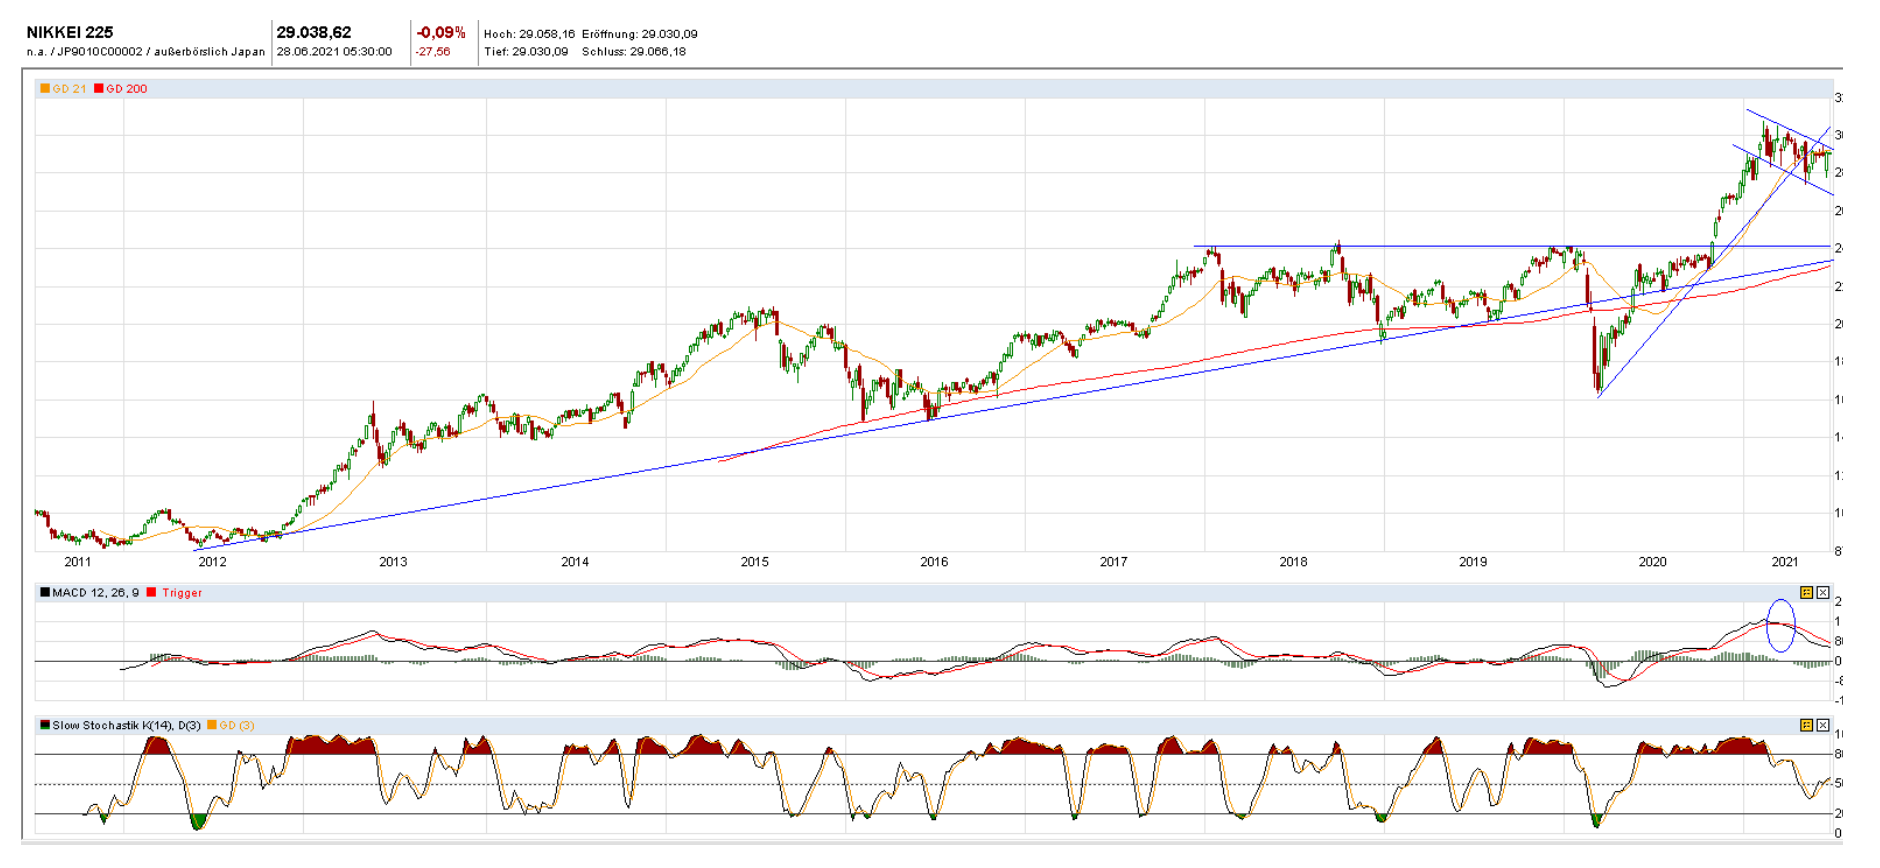
Task: Click the 2018 label on the time axis
Action: (x=1293, y=562)
